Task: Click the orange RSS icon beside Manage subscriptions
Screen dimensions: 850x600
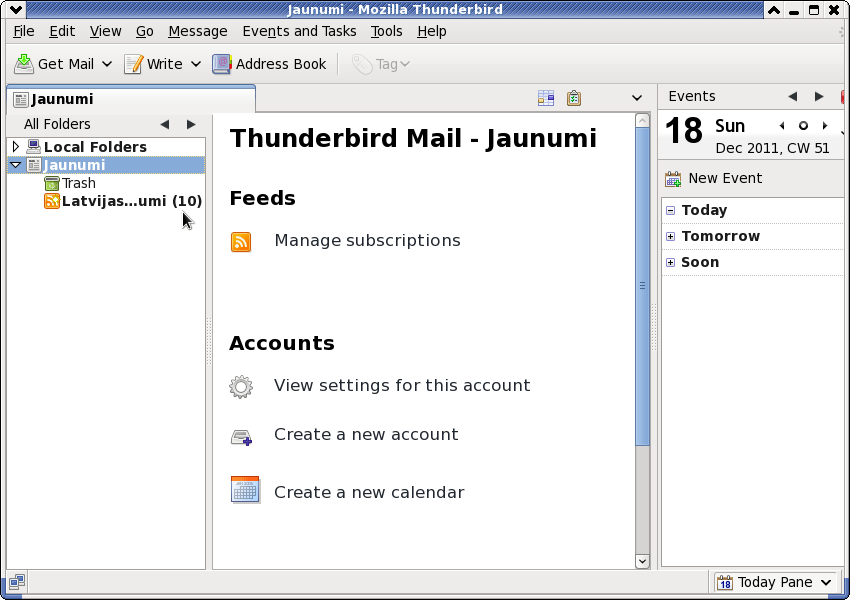Action: click(x=241, y=242)
